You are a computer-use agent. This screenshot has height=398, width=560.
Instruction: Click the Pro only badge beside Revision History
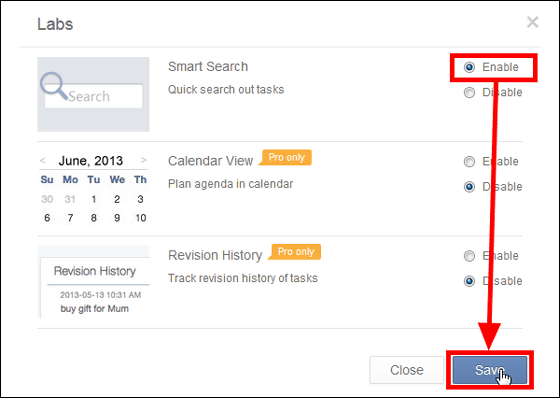coord(295,252)
